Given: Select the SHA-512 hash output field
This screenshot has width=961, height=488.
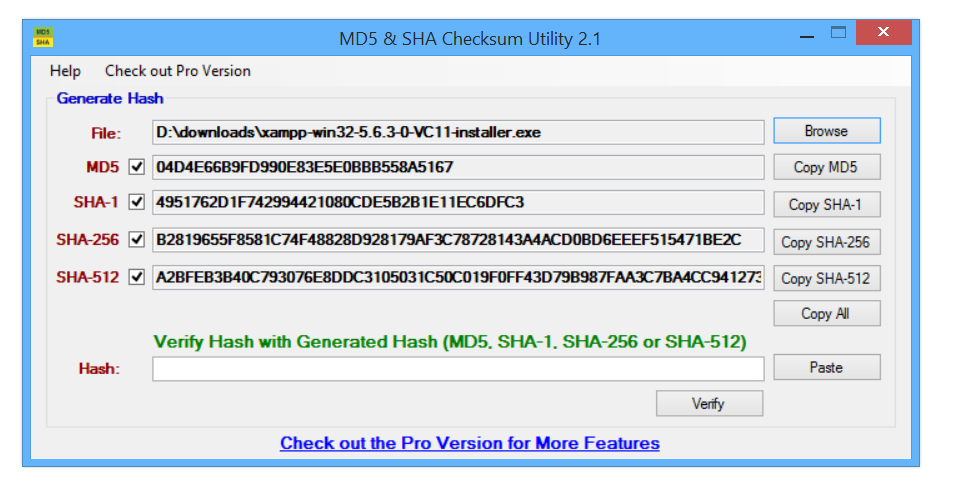Looking at the screenshot, I should pyautogui.click(x=458, y=277).
